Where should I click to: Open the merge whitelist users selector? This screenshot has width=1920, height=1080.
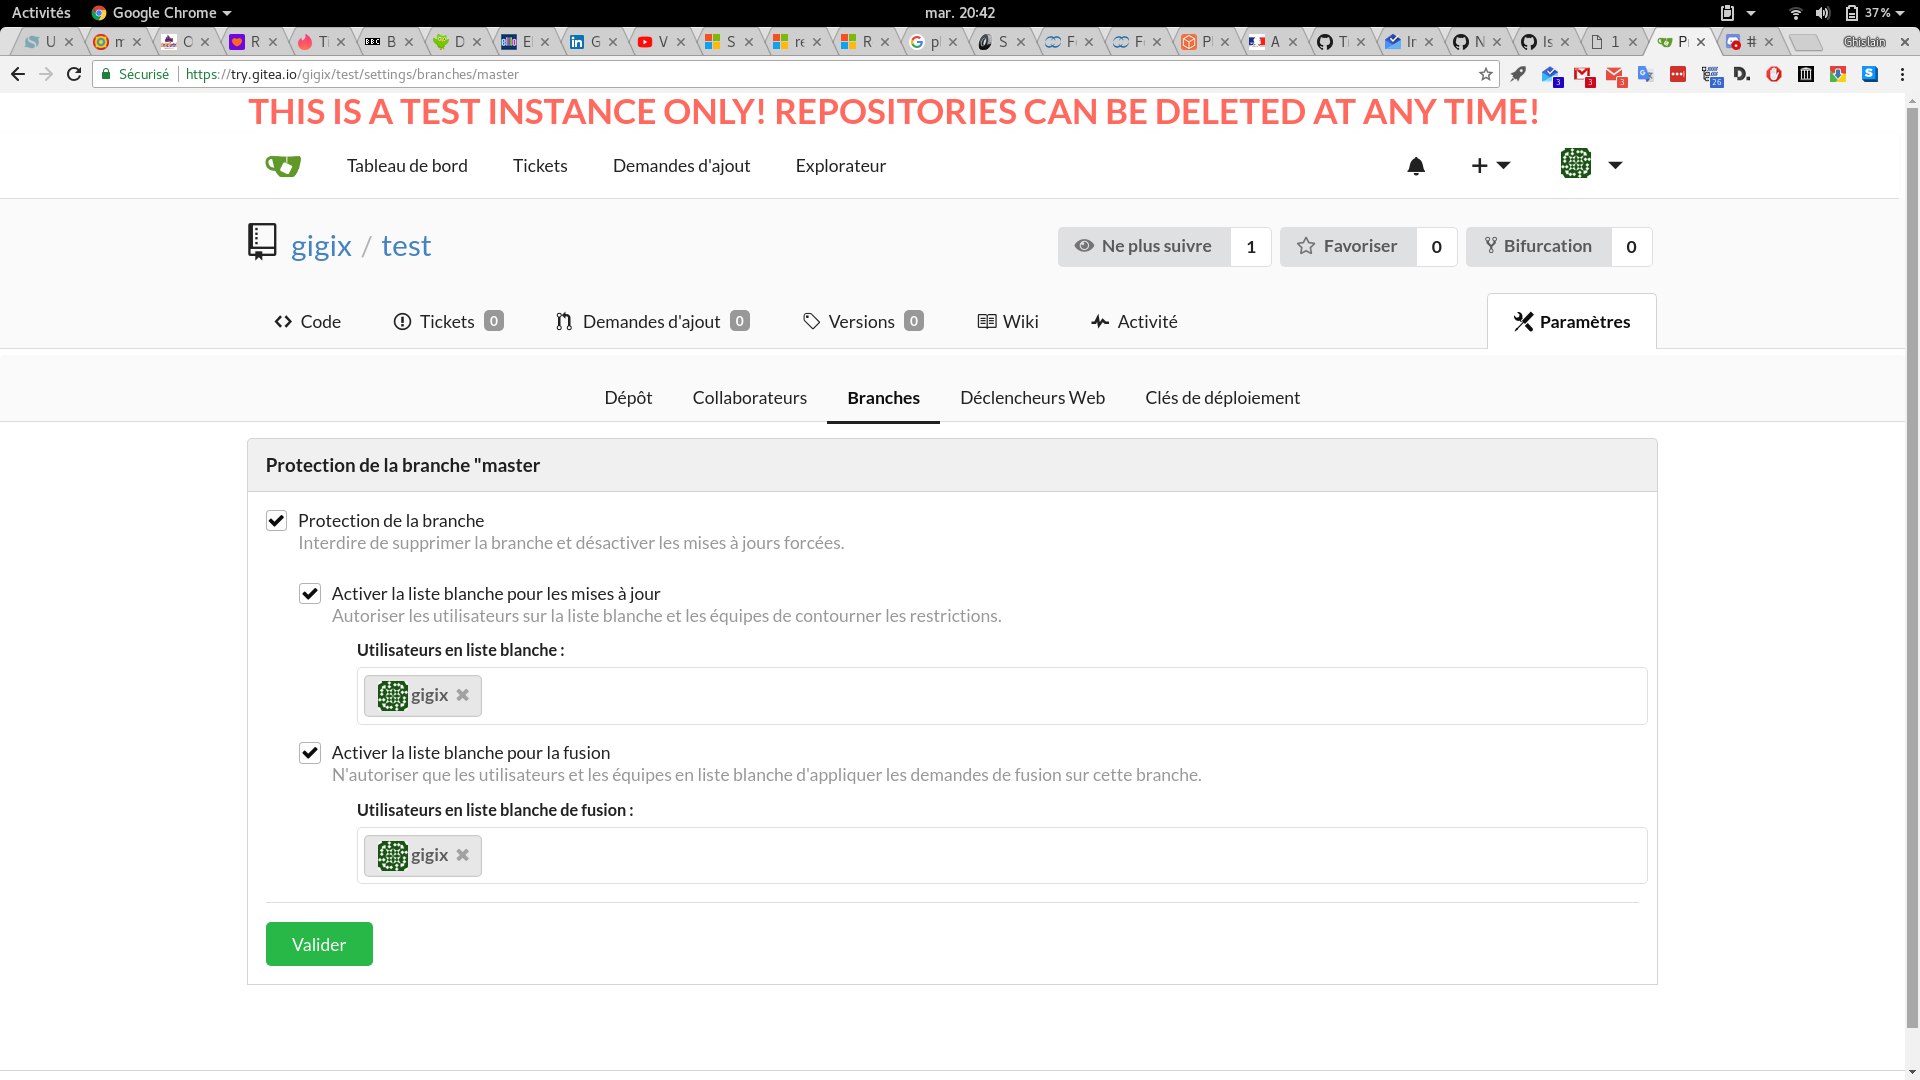(1002, 856)
